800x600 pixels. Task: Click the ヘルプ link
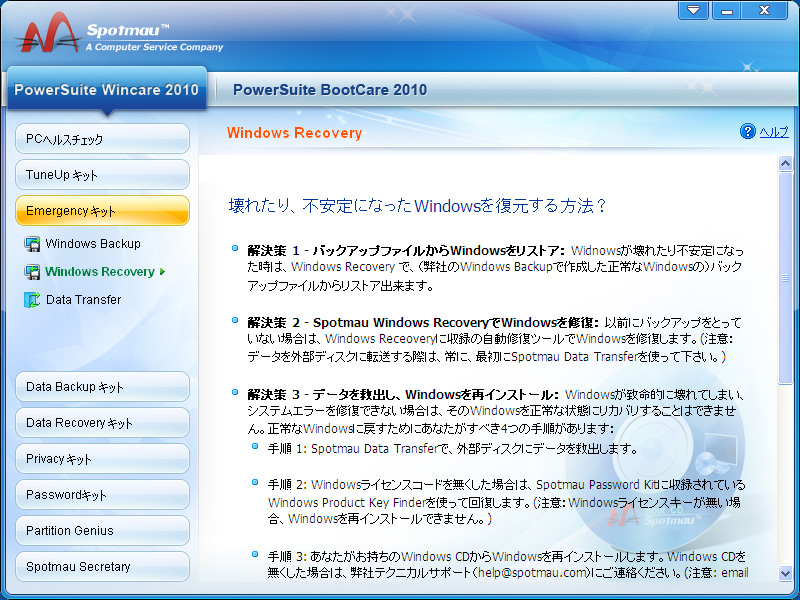coord(774,132)
